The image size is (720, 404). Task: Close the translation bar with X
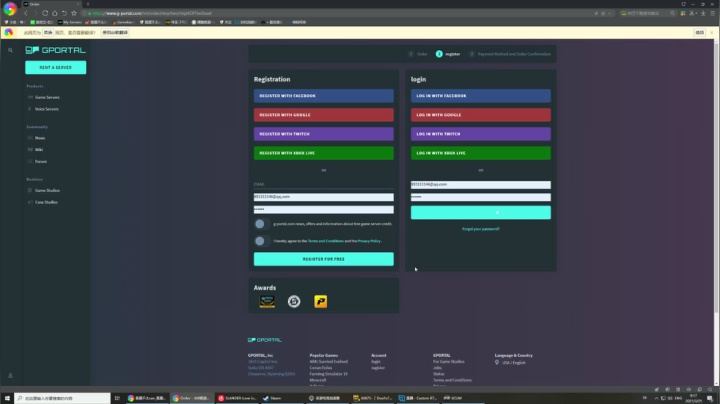[x=712, y=33]
